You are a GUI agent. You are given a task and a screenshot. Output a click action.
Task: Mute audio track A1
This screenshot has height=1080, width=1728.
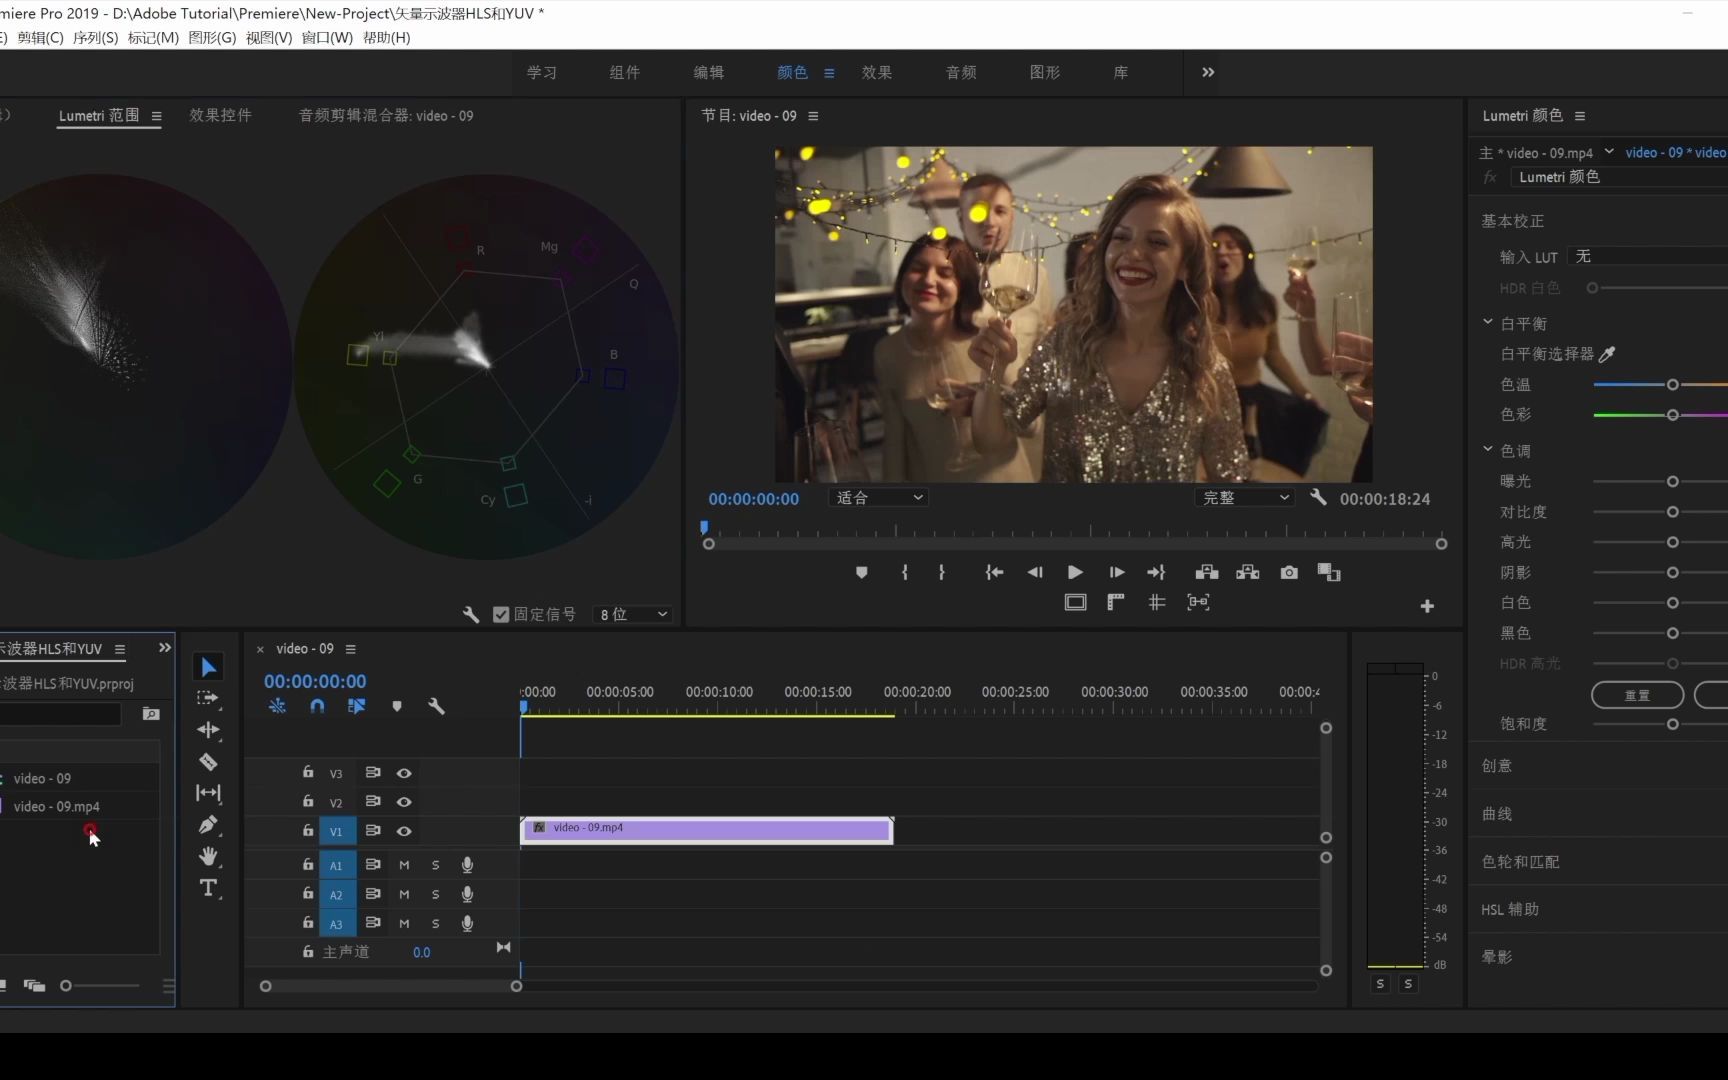pyautogui.click(x=404, y=865)
